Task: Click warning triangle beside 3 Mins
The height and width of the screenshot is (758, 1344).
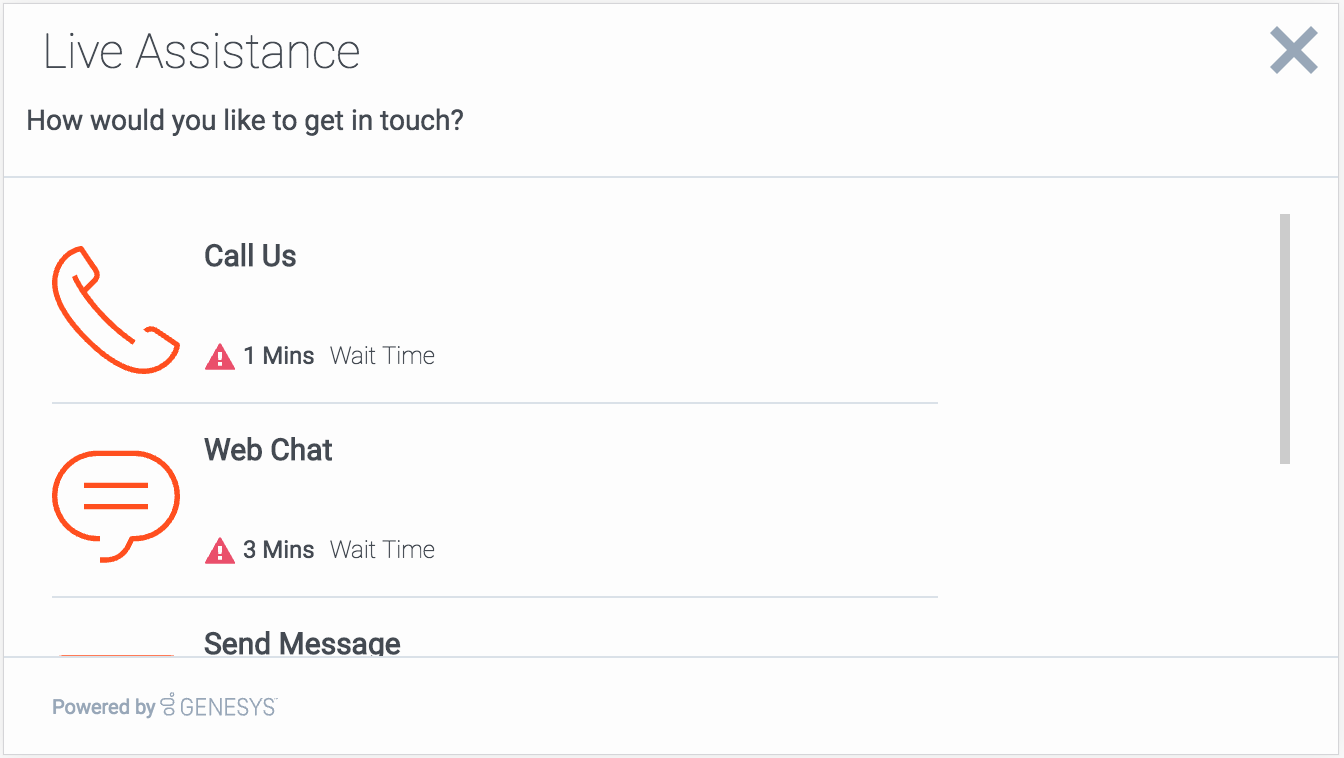Action: 219,550
